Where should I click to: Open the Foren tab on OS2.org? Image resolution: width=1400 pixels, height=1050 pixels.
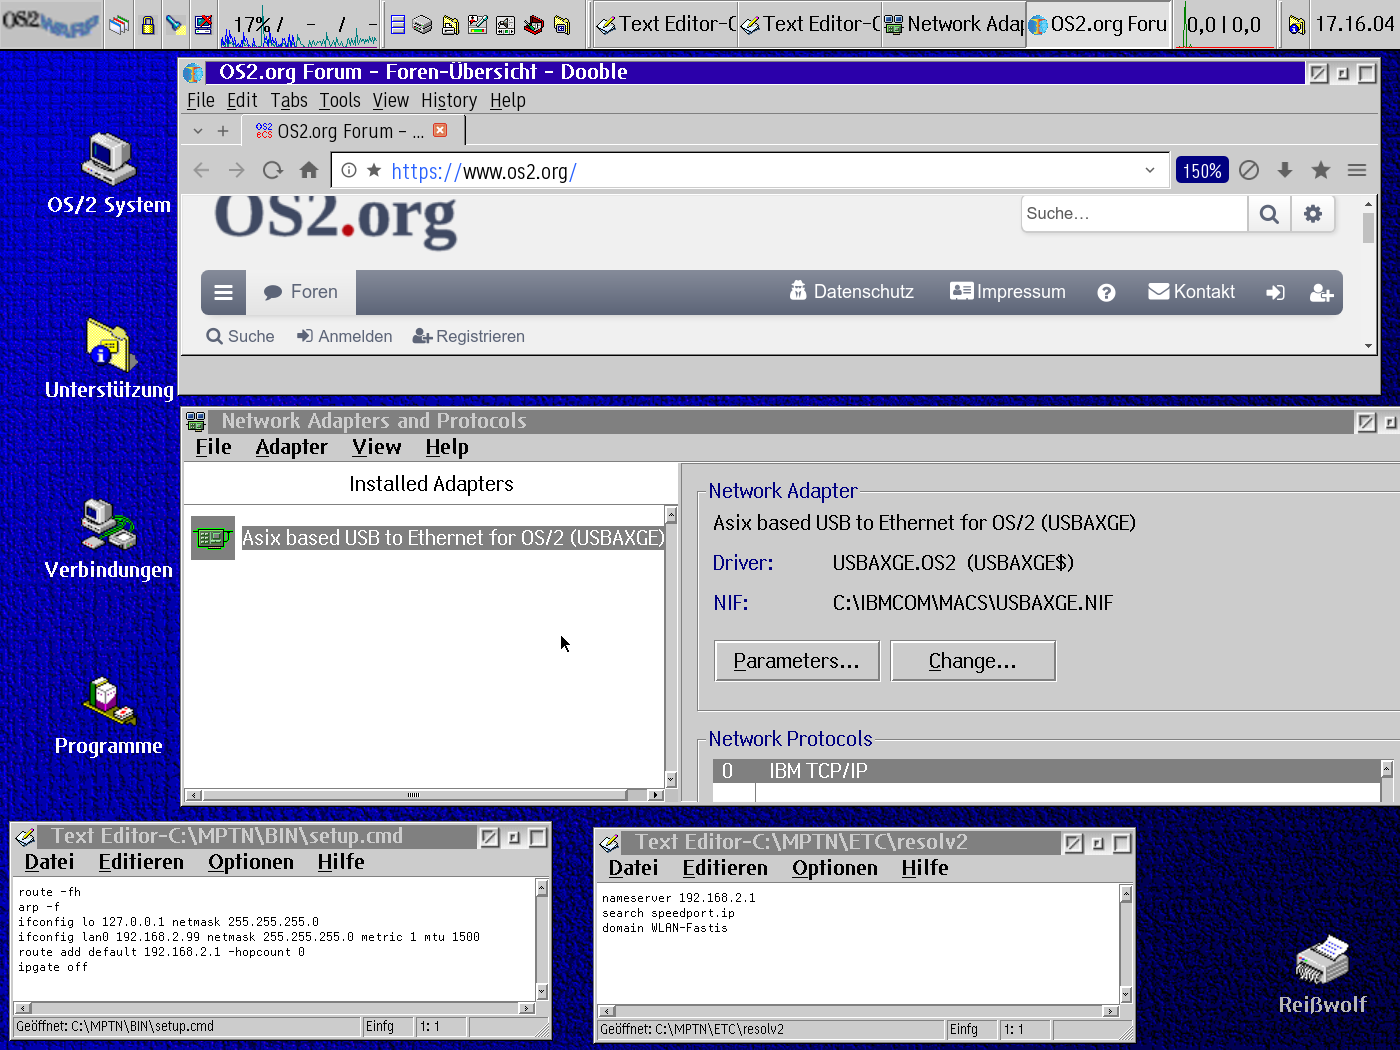301,292
